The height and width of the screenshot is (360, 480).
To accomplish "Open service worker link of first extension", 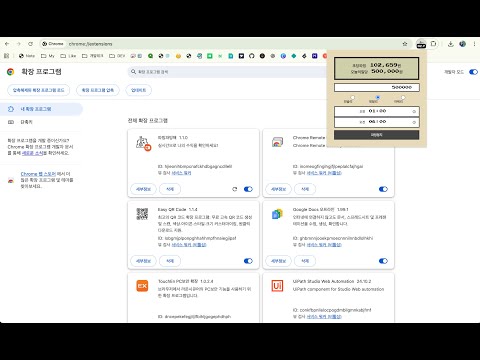I will [x=181, y=173].
